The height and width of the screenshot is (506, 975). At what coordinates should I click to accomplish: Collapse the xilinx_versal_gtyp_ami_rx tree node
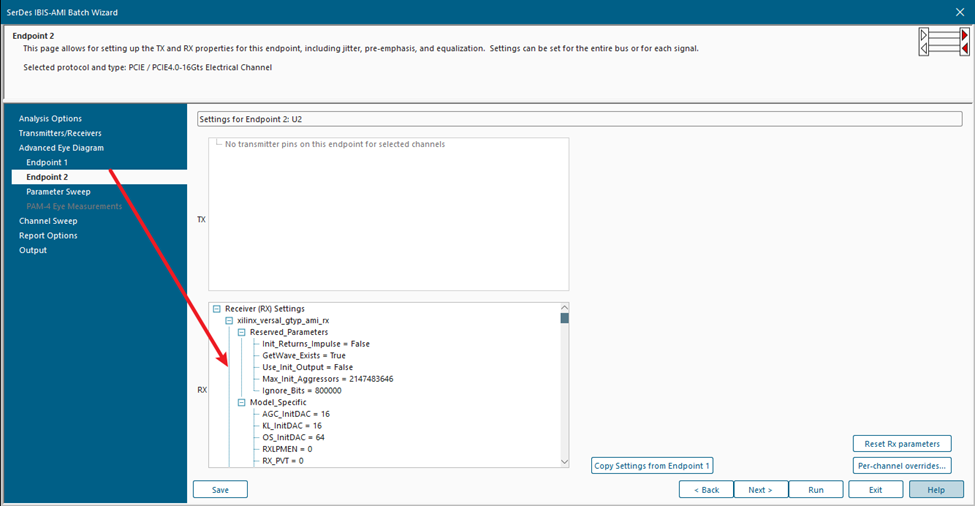click(229, 320)
